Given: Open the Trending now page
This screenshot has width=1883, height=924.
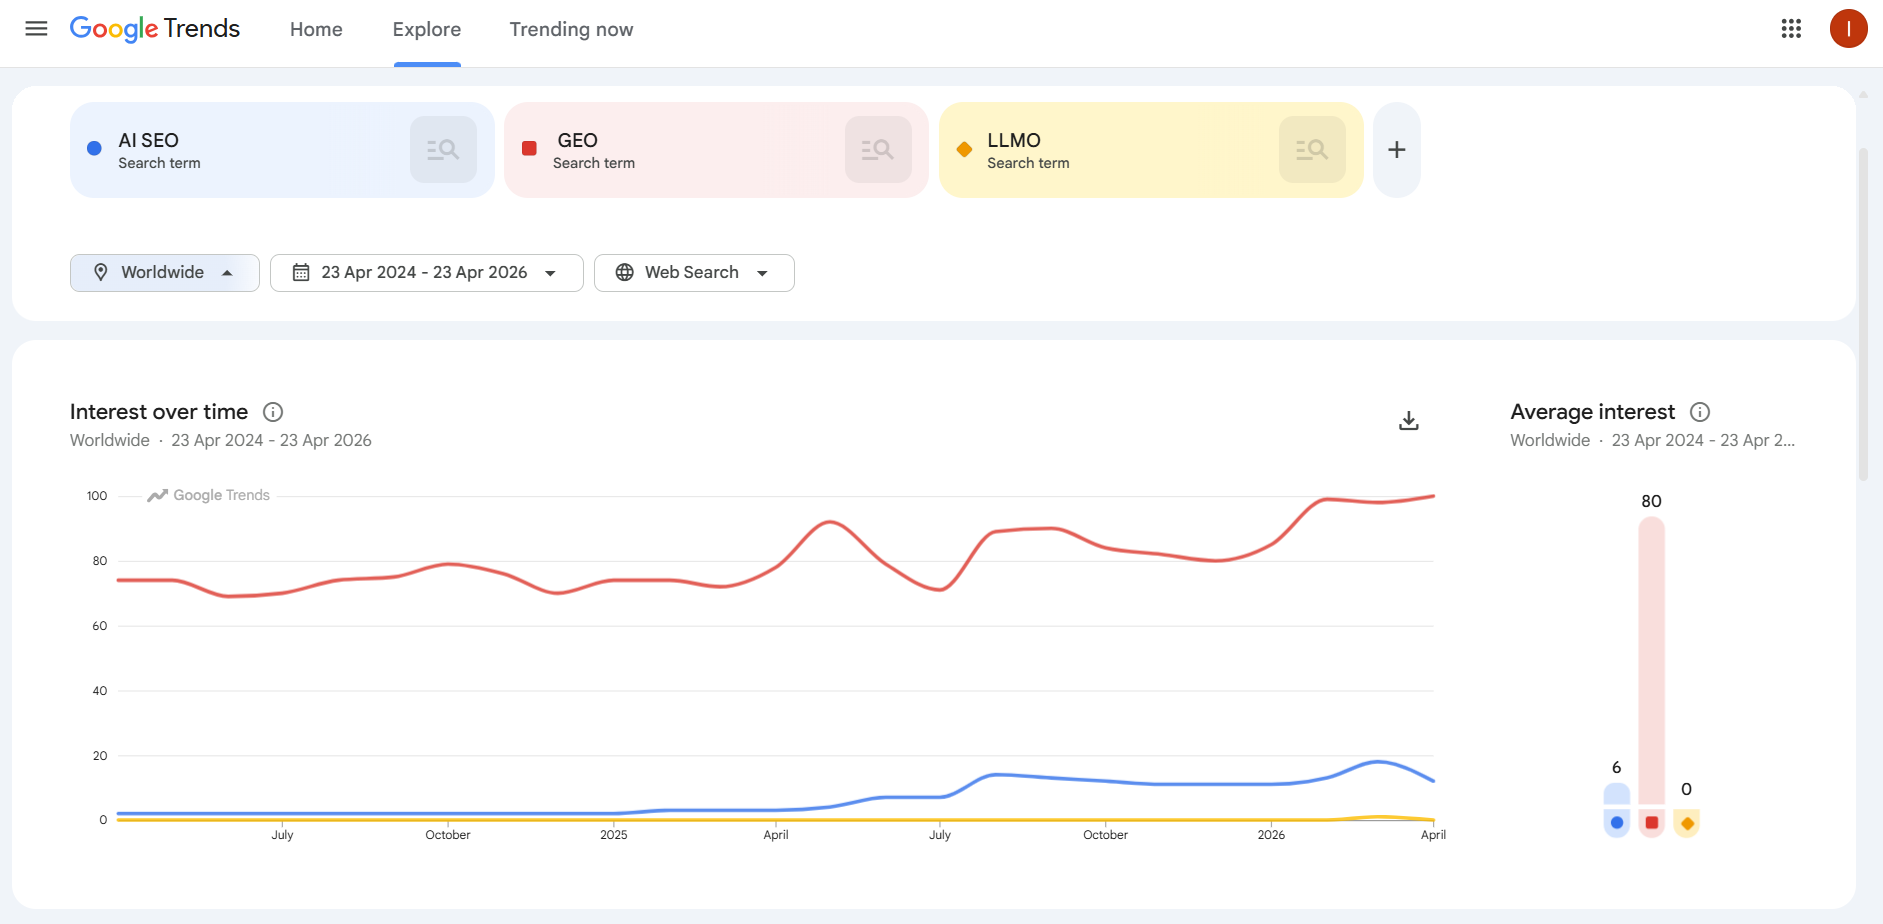Looking at the screenshot, I should [571, 29].
